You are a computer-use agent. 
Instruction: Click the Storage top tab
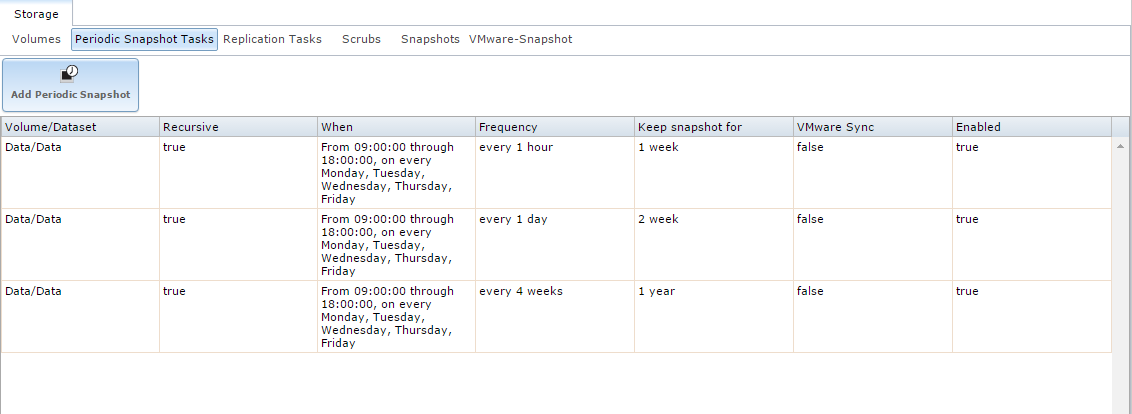pos(36,14)
